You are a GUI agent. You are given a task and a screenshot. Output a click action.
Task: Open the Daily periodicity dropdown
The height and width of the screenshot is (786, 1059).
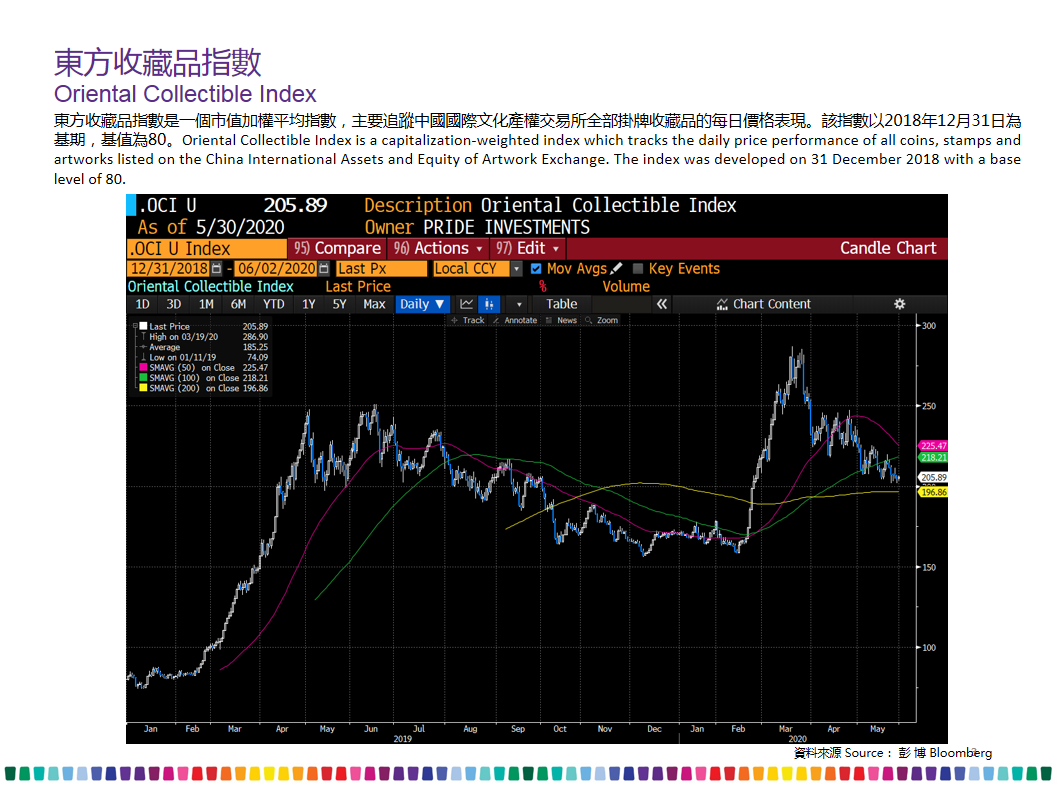[421, 304]
